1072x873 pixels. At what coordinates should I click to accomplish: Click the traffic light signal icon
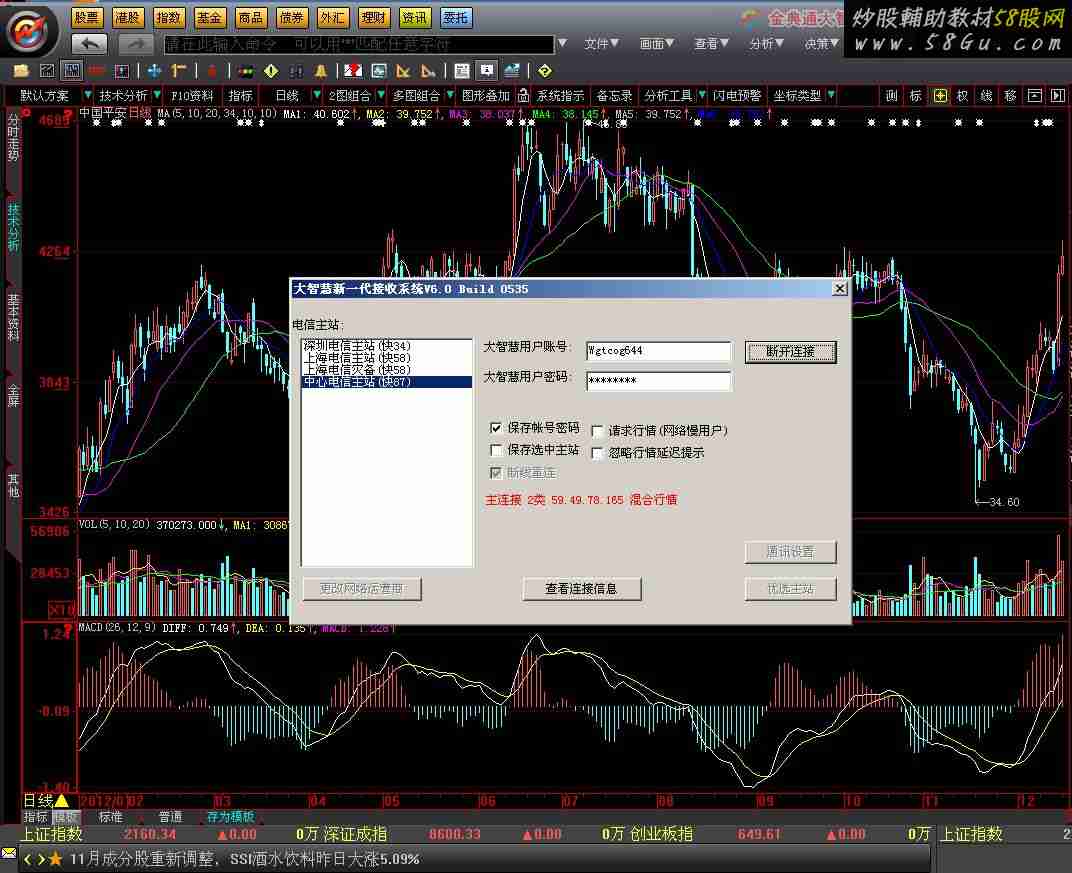[246, 70]
